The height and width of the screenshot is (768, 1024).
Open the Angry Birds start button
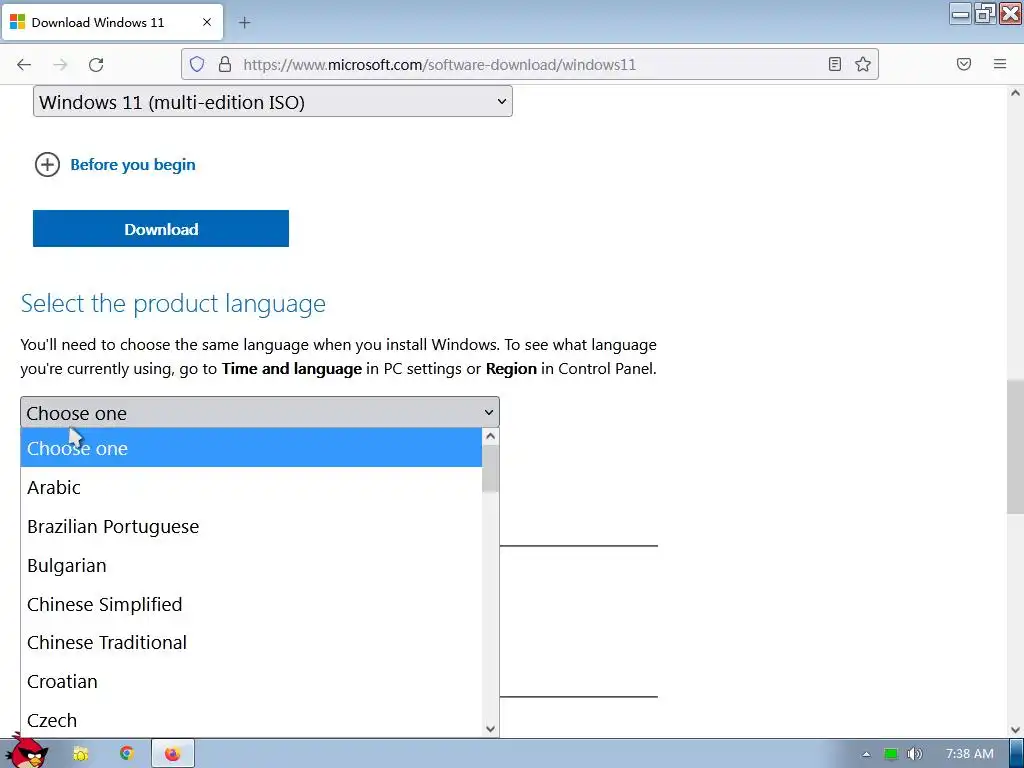26,752
